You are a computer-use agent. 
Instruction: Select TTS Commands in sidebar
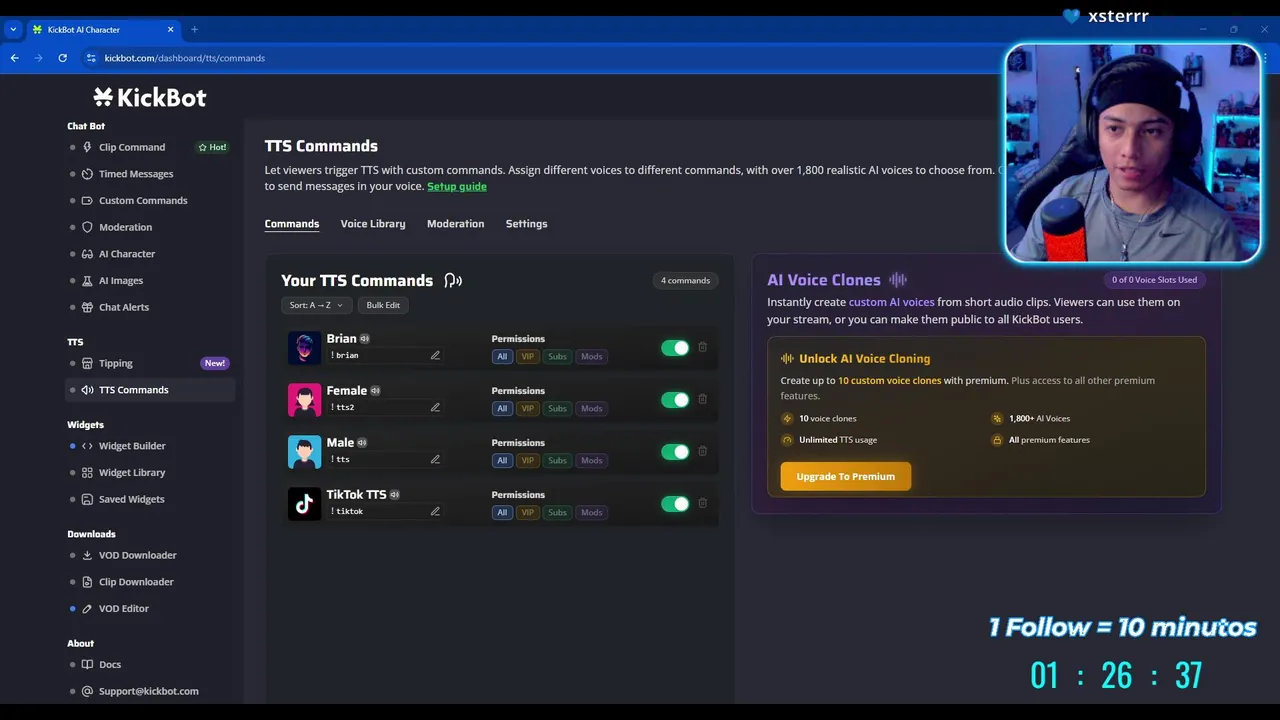point(150,390)
